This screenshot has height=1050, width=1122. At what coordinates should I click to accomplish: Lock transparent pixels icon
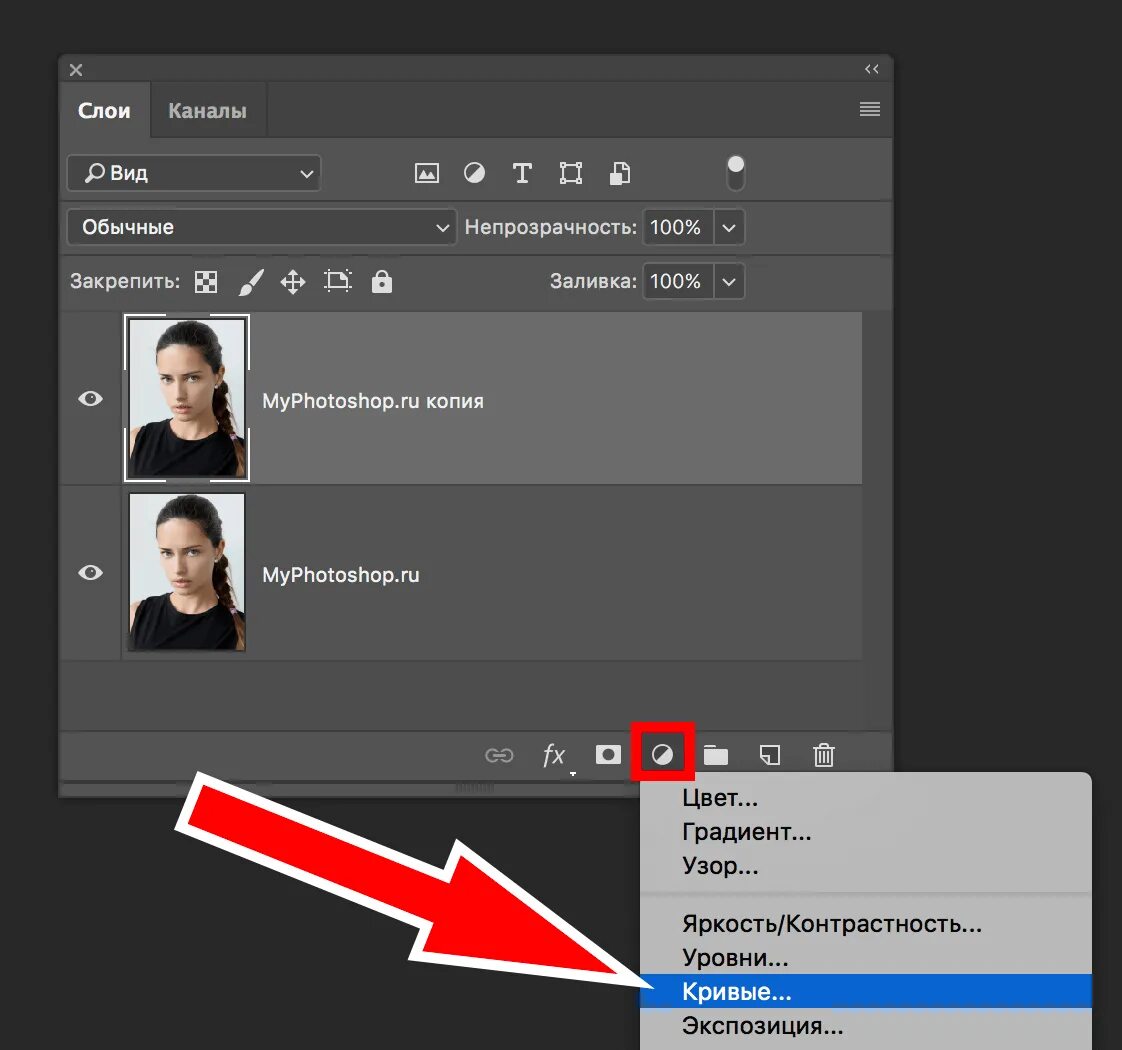[206, 282]
